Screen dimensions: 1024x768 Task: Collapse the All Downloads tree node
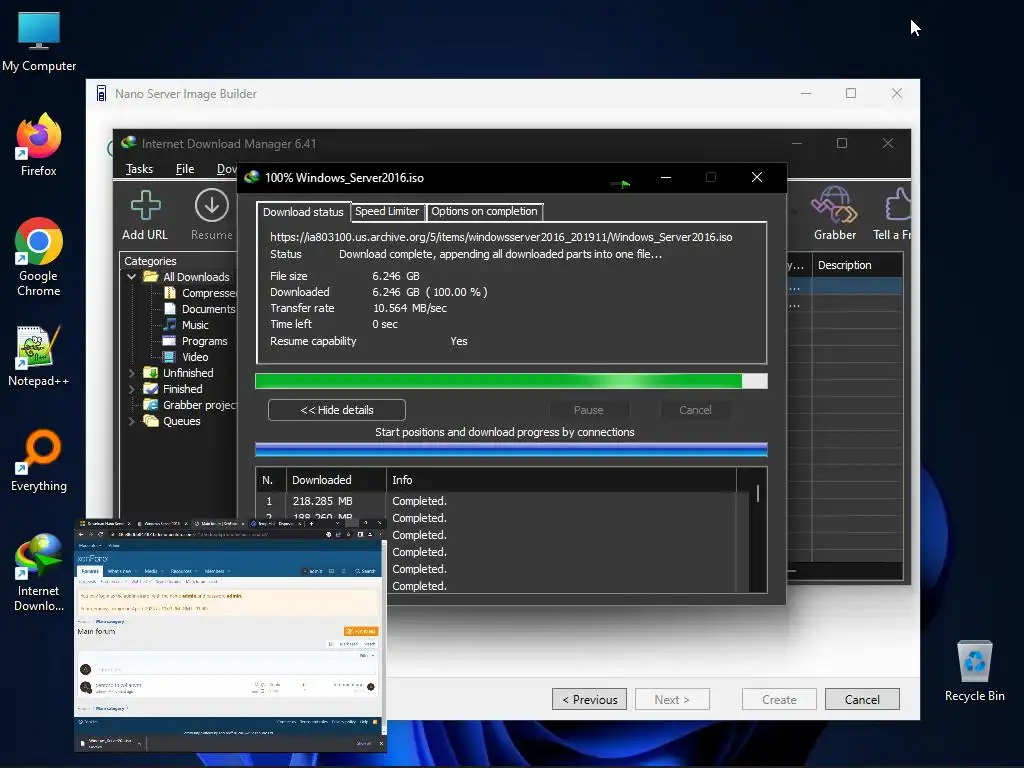[x=131, y=277]
